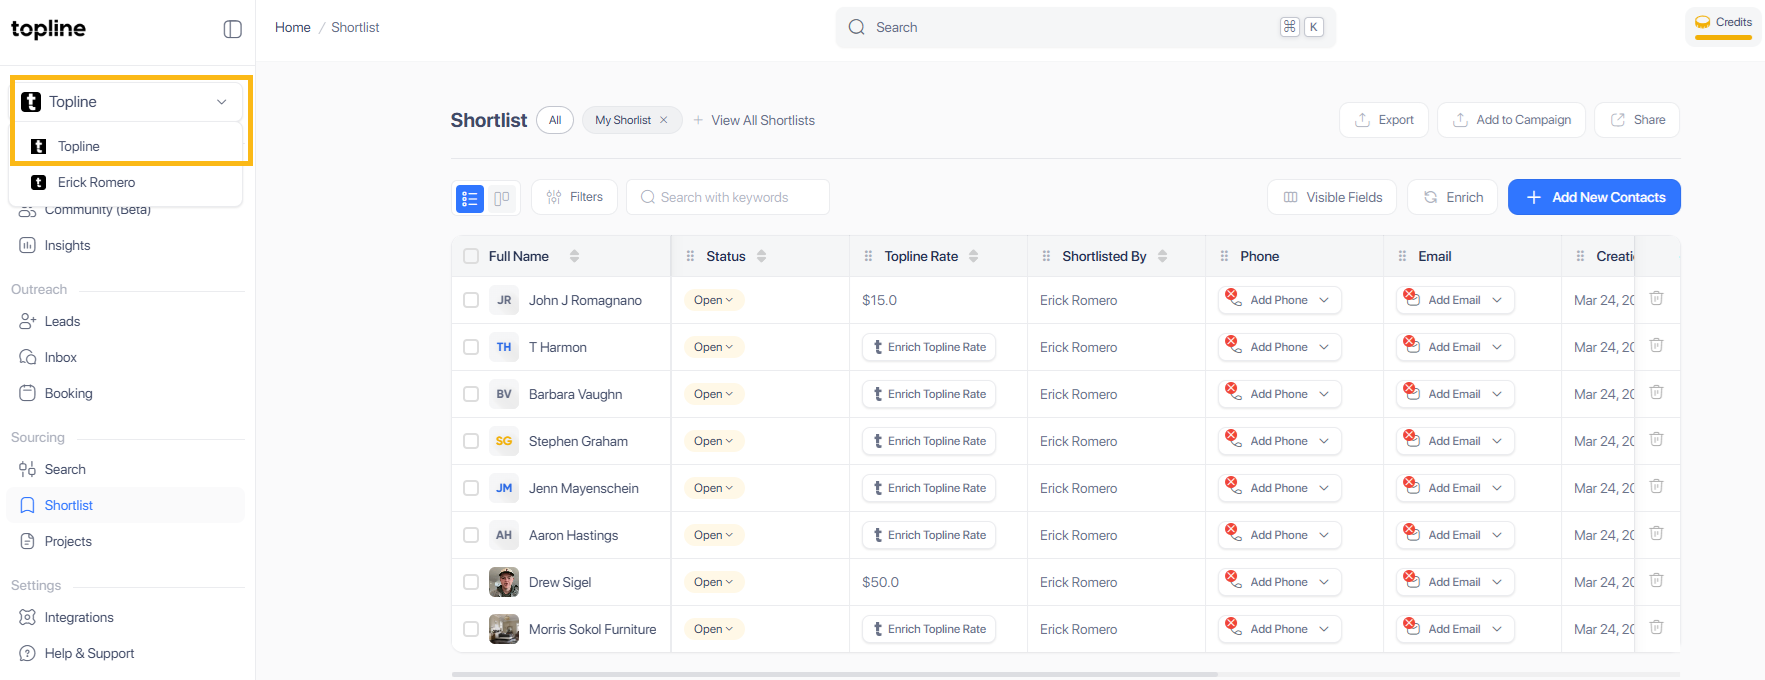This screenshot has width=1765, height=680.
Task: Open View All Shortlists link
Action: click(762, 120)
